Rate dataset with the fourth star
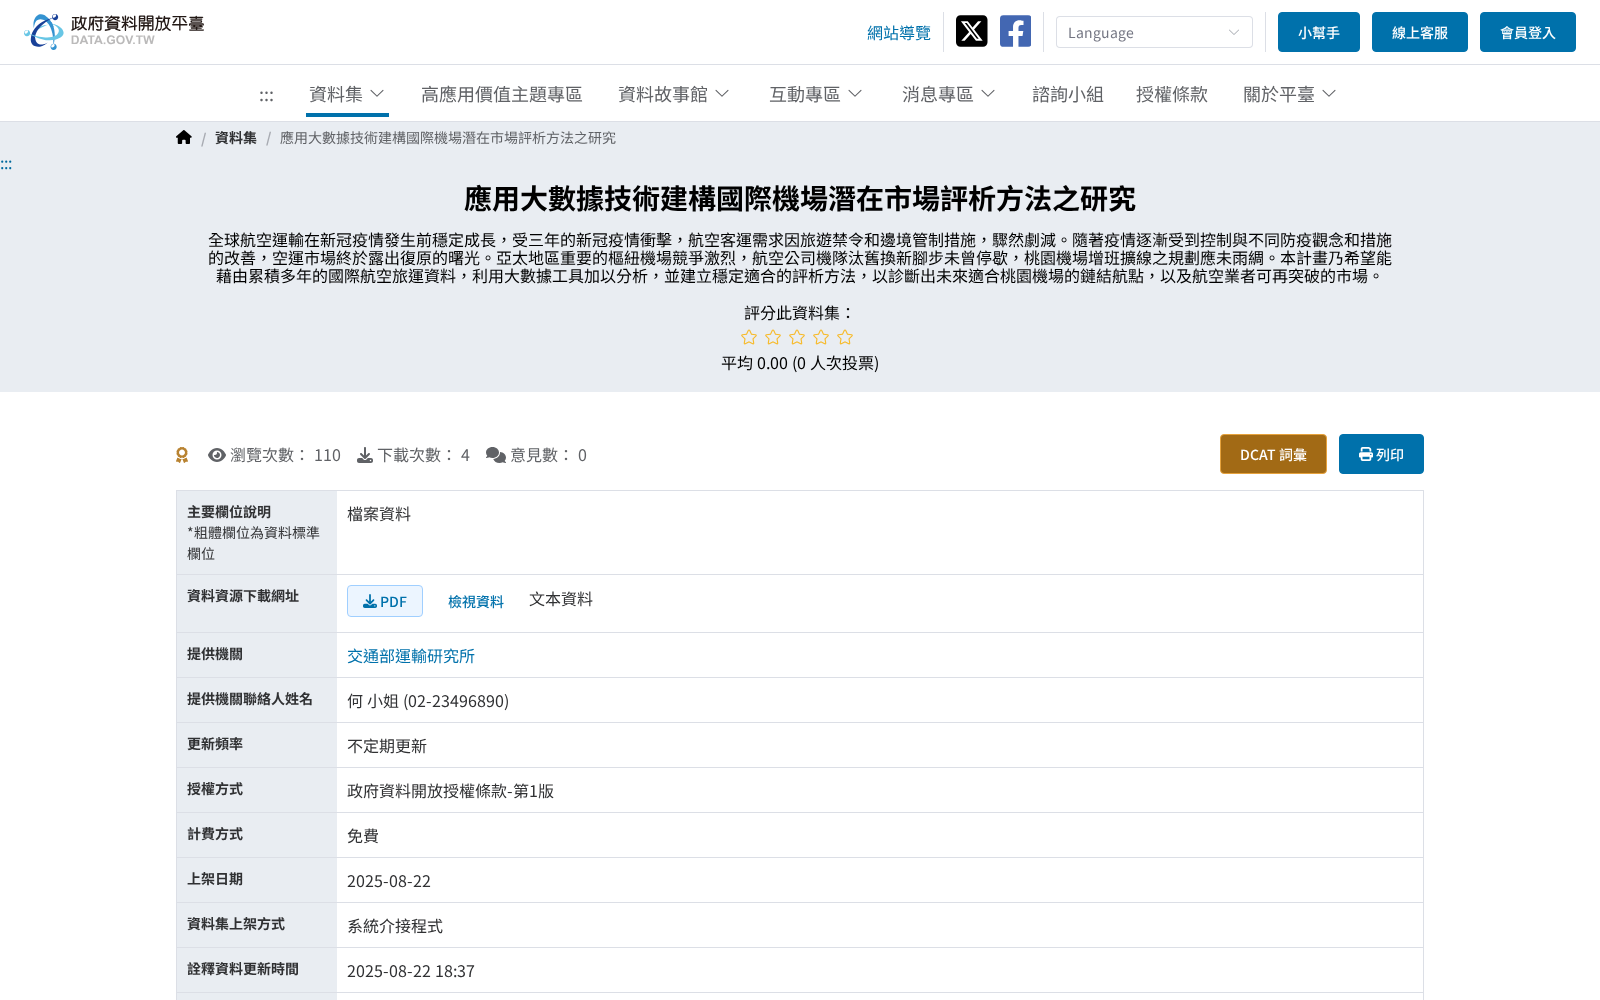Viewport: 1600px width, 1000px height. click(x=821, y=337)
